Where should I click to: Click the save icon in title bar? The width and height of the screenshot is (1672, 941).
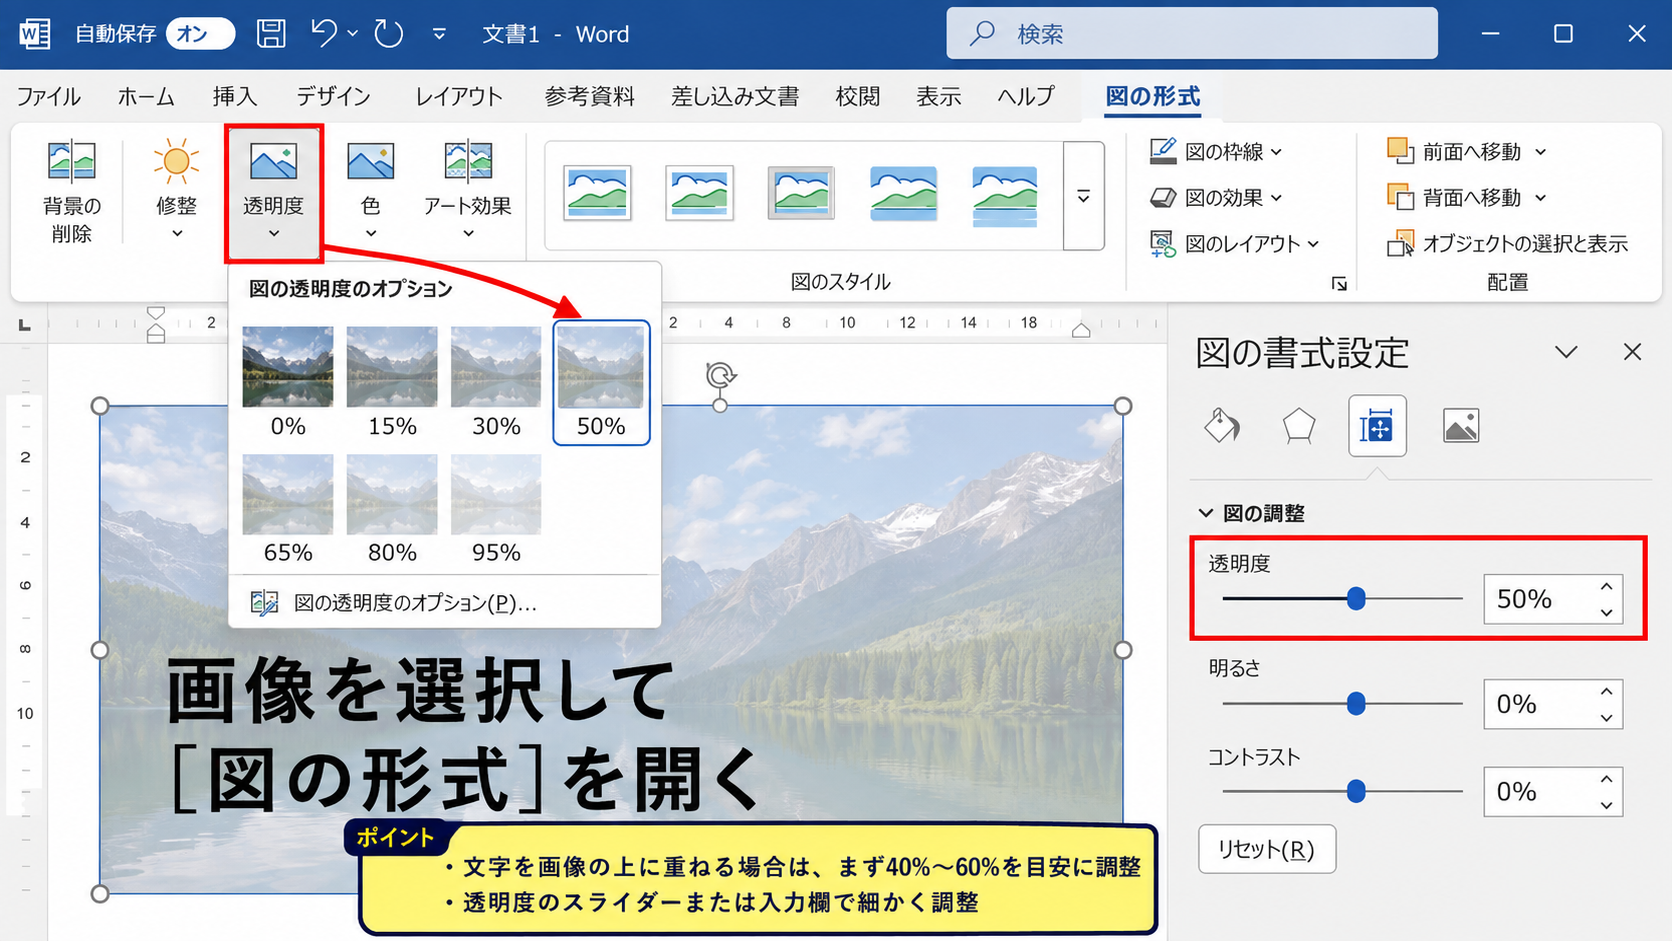coord(271,34)
